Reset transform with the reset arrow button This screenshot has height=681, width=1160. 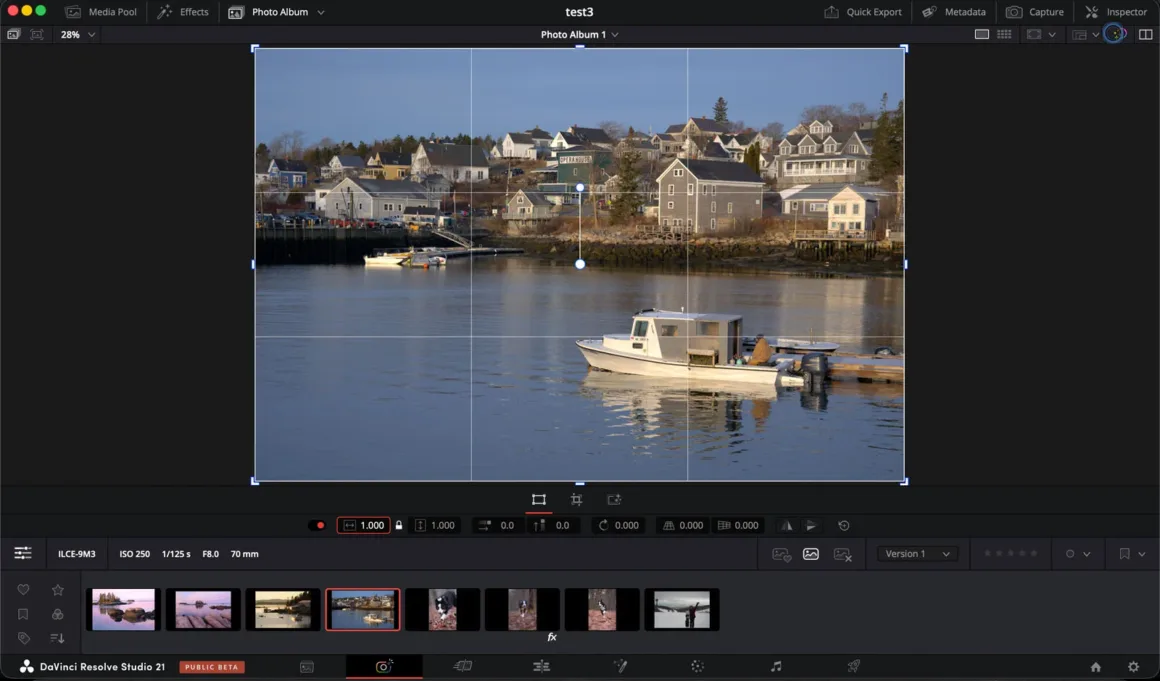(x=843, y=525)
